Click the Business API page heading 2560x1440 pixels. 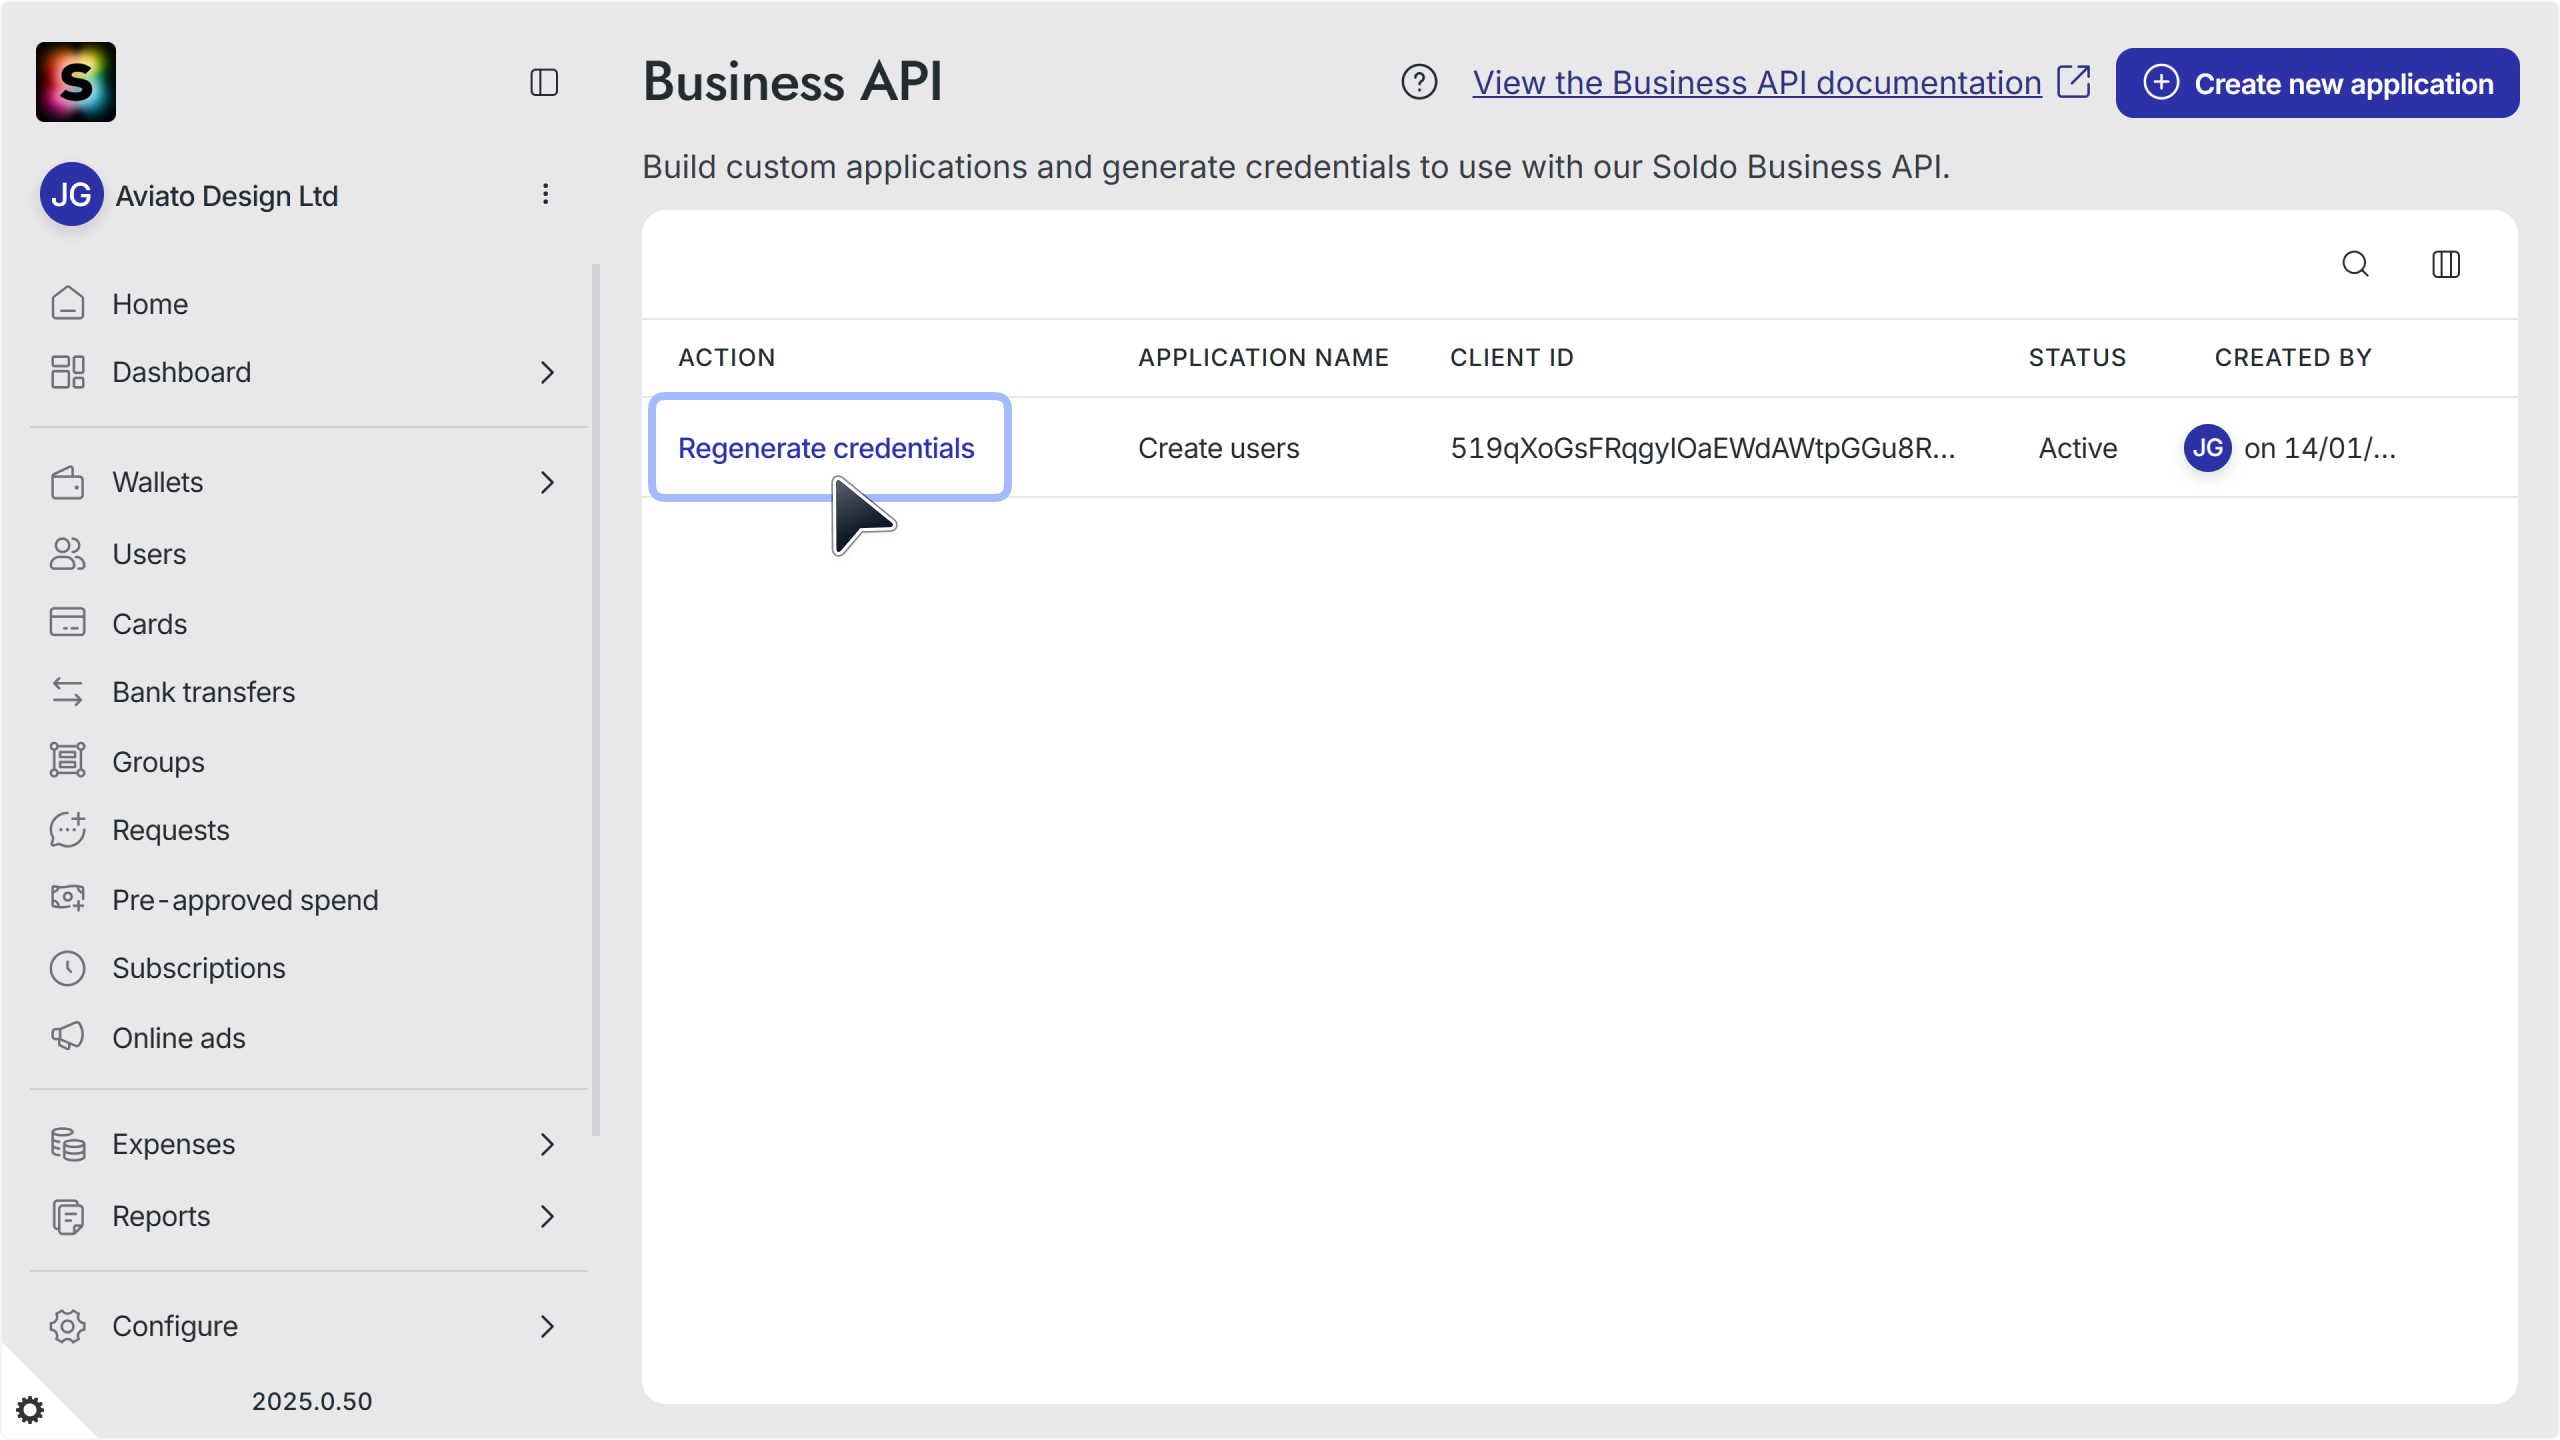(x=793, y=81)
